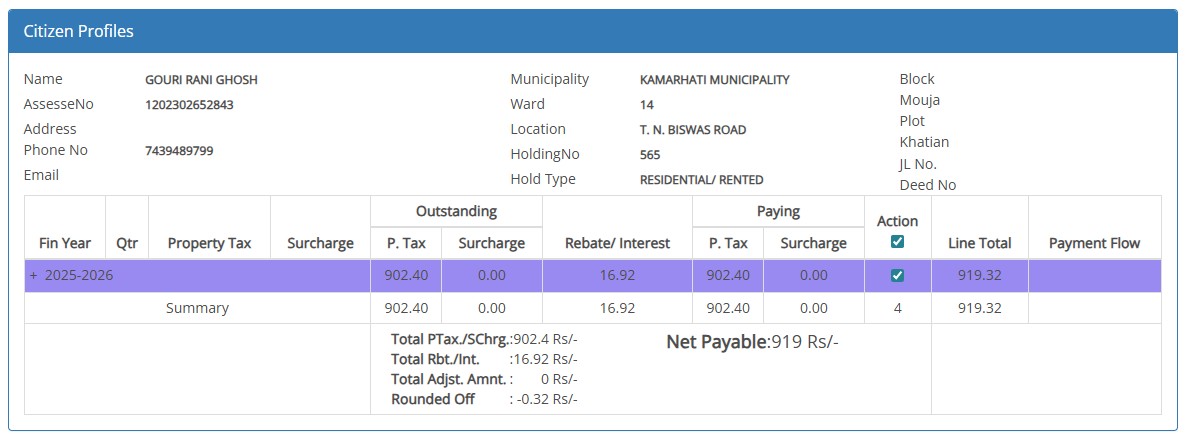Toggle the select-all checkbox under Action header

click(897, 242)
